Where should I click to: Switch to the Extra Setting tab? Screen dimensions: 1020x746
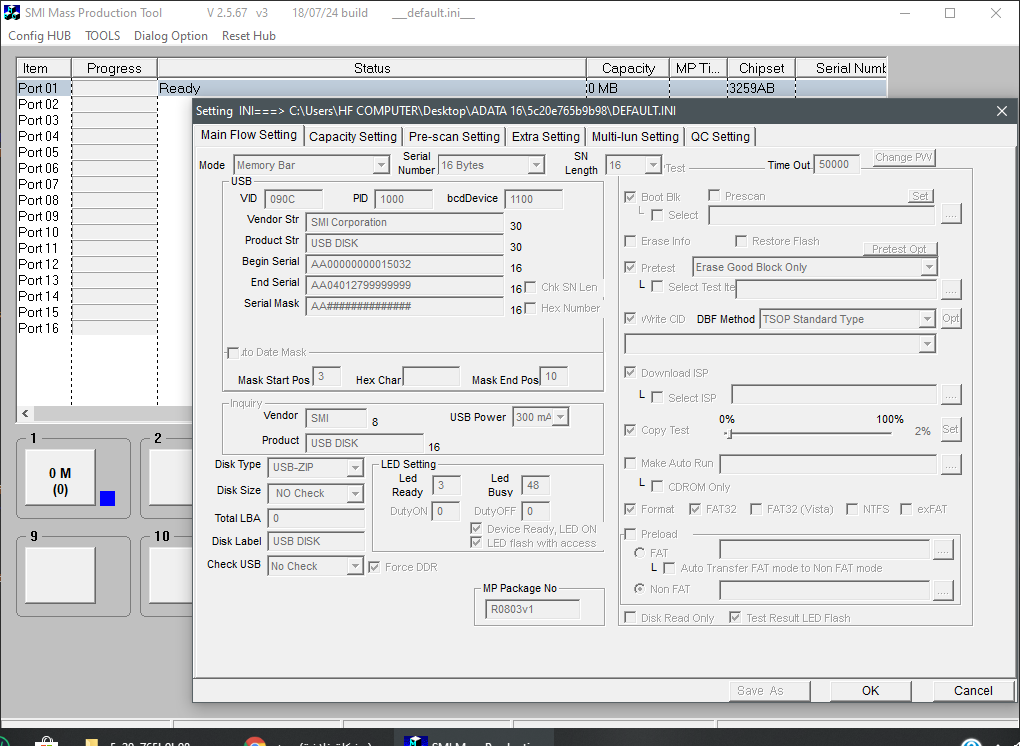(546, 137)
